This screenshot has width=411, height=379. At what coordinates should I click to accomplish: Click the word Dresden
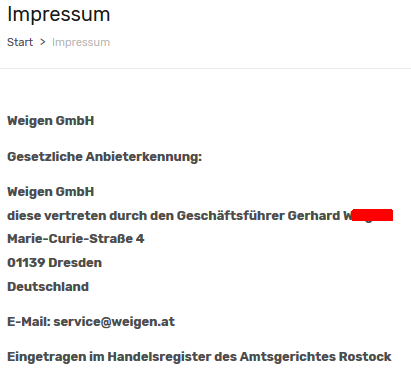click(x=75, y=263)
